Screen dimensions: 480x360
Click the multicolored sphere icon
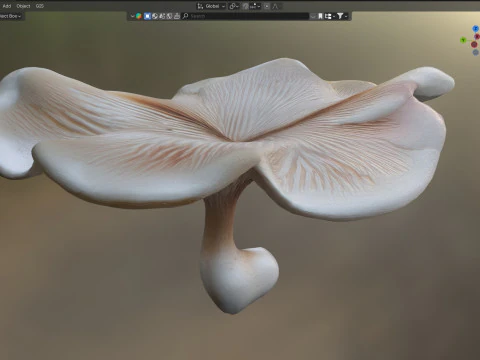139,16
